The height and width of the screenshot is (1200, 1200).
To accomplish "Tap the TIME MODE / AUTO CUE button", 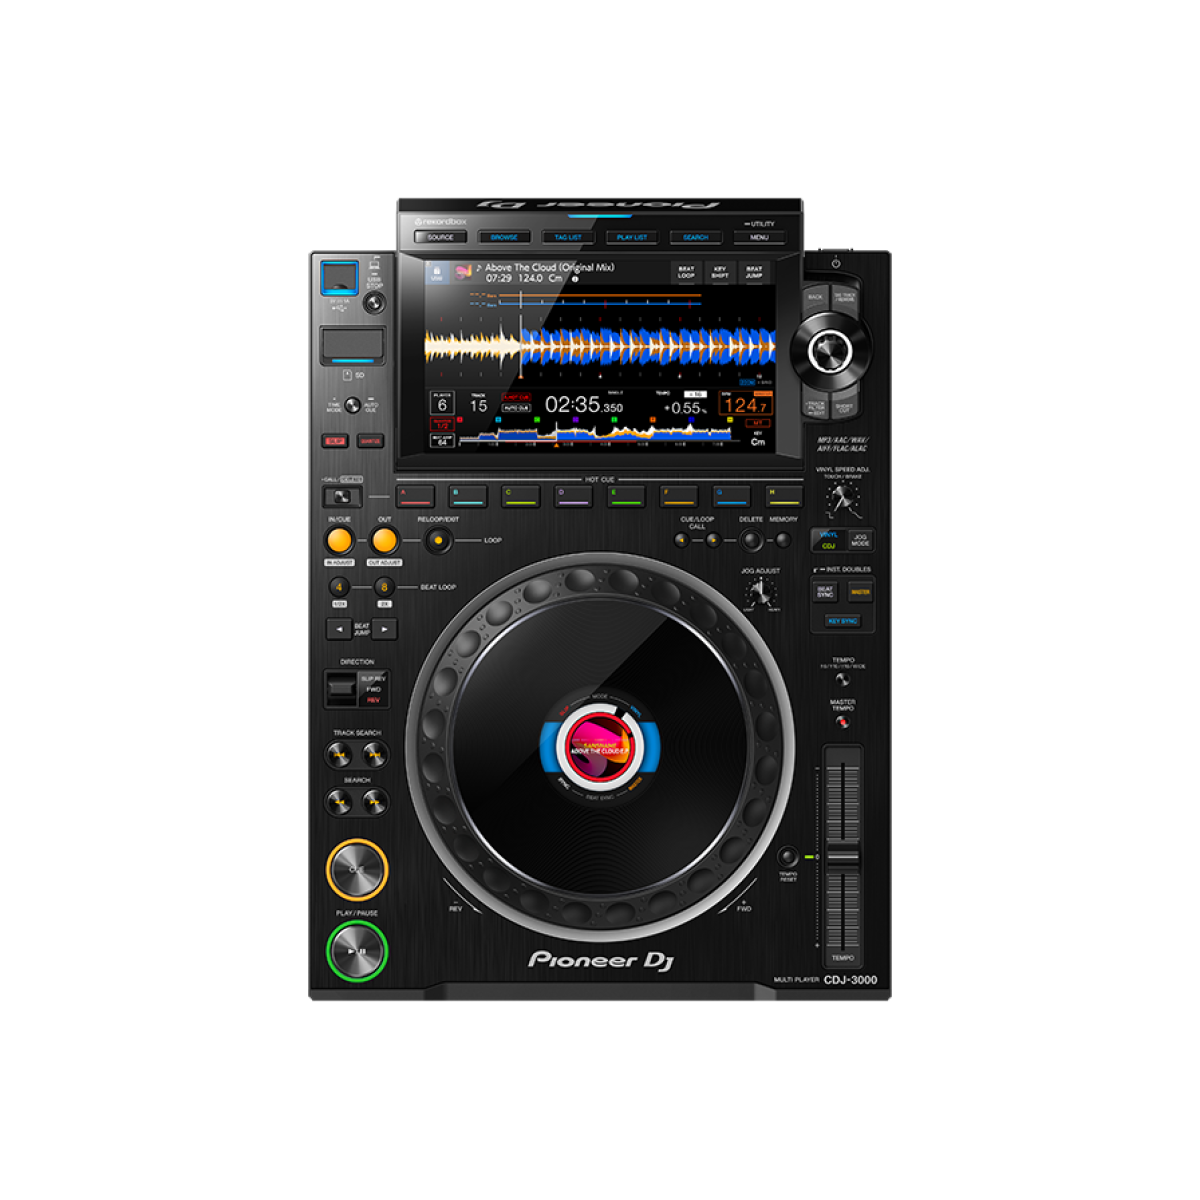I will click(x=352, y=406).
